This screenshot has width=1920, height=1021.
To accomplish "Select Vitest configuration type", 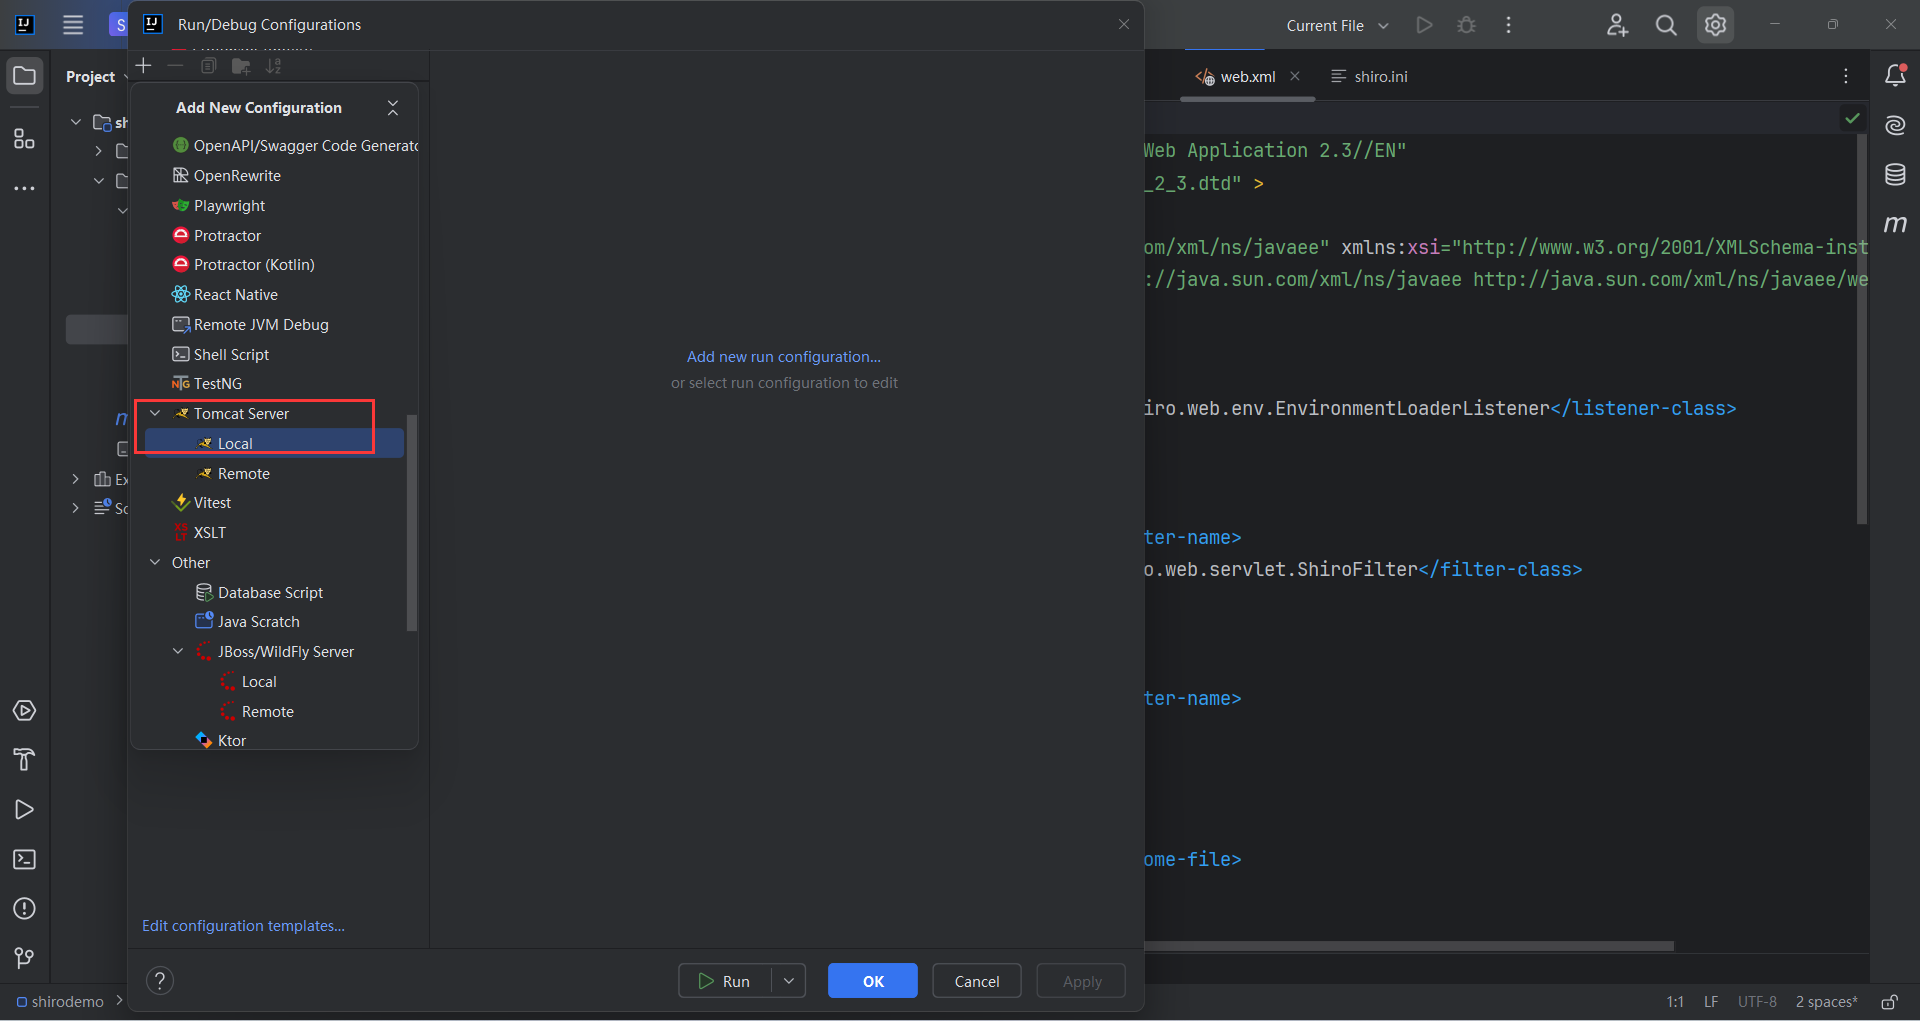I will point(202,503).
